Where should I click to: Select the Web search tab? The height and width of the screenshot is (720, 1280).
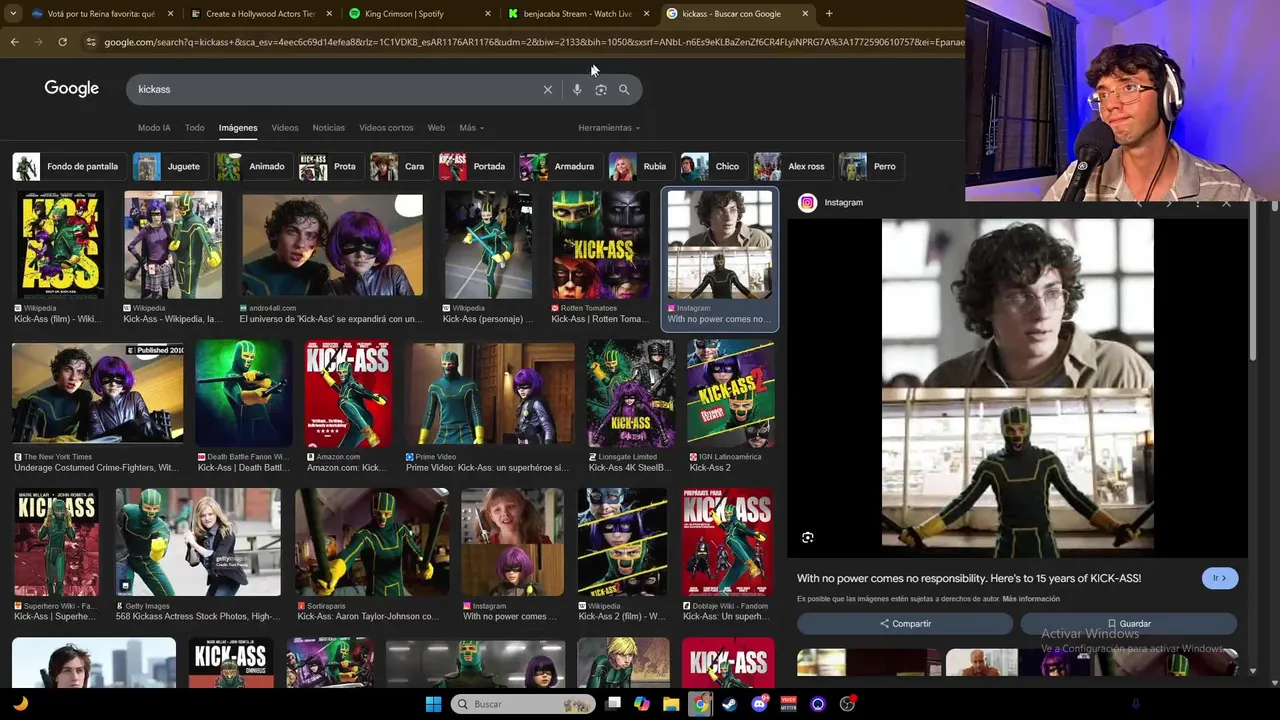436,128
